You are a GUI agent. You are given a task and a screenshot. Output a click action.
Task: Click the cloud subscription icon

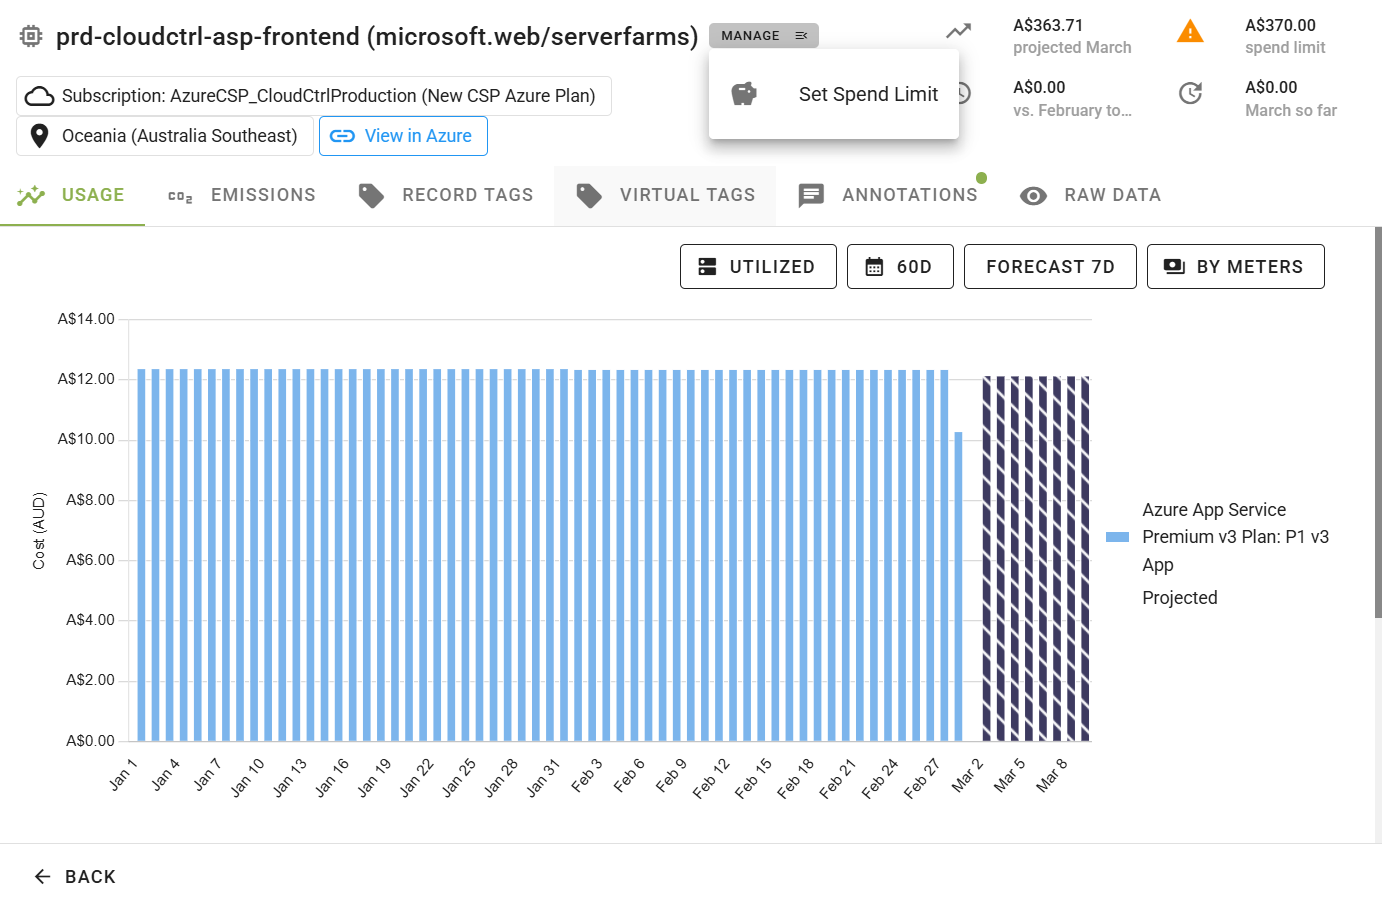point(40,96)
